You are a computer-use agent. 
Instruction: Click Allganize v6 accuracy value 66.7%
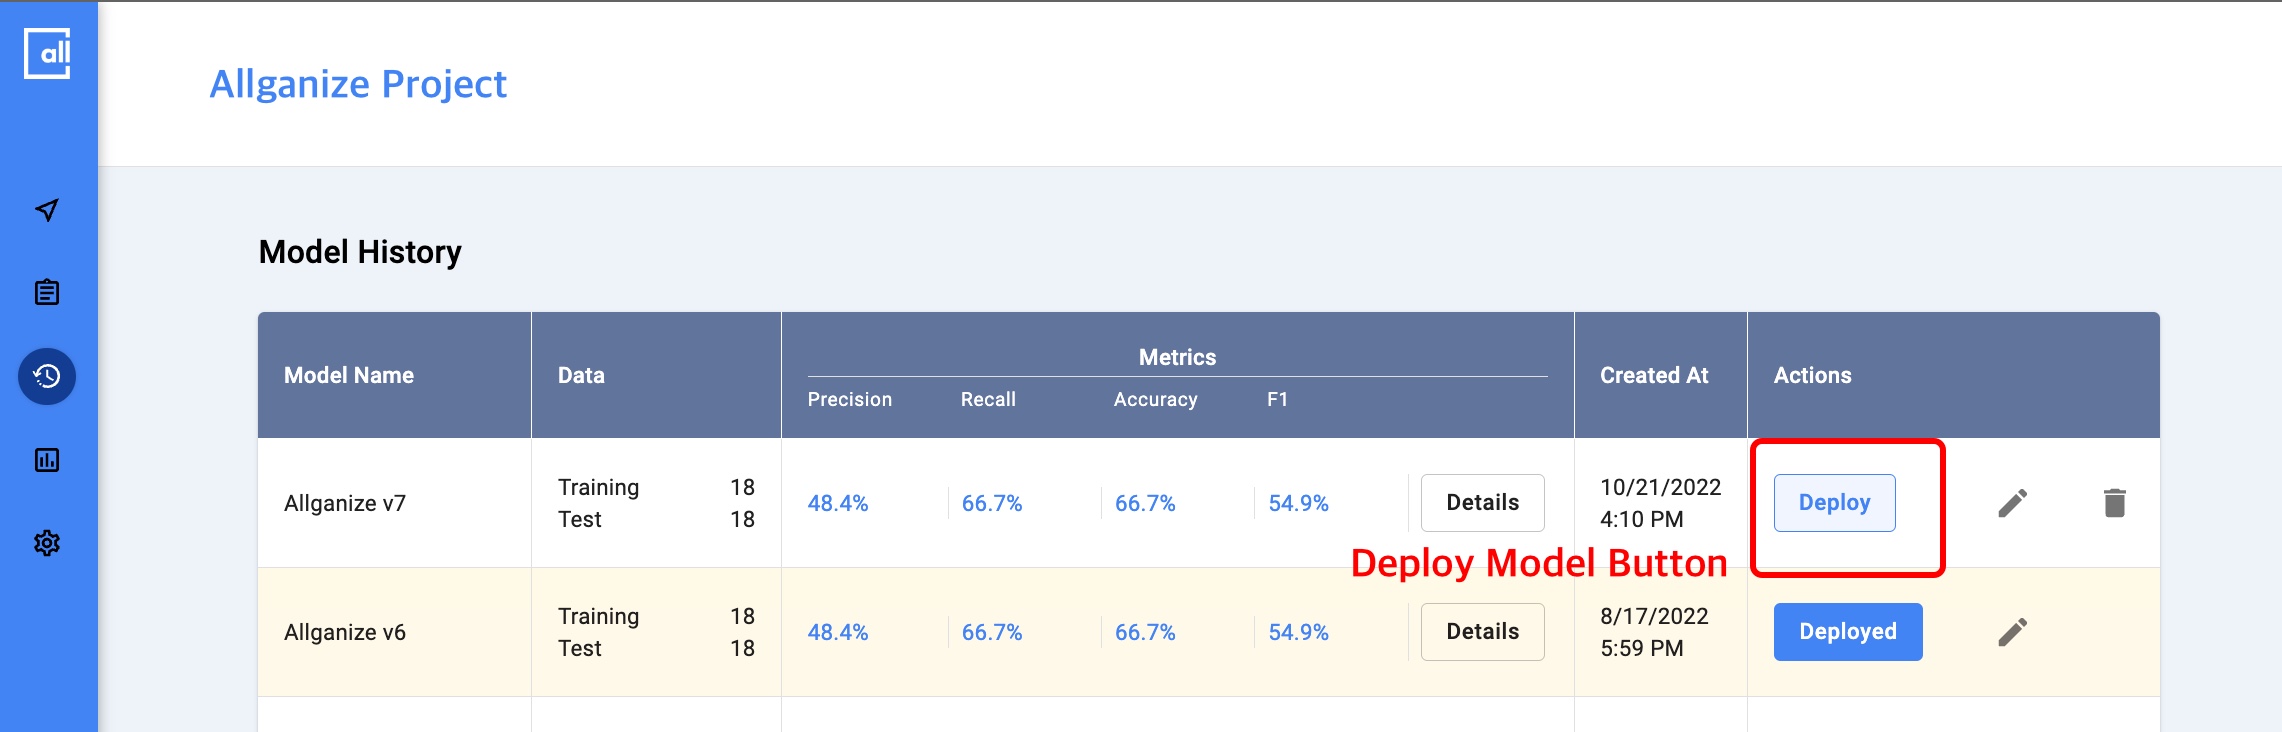[x=1145, y=632]
